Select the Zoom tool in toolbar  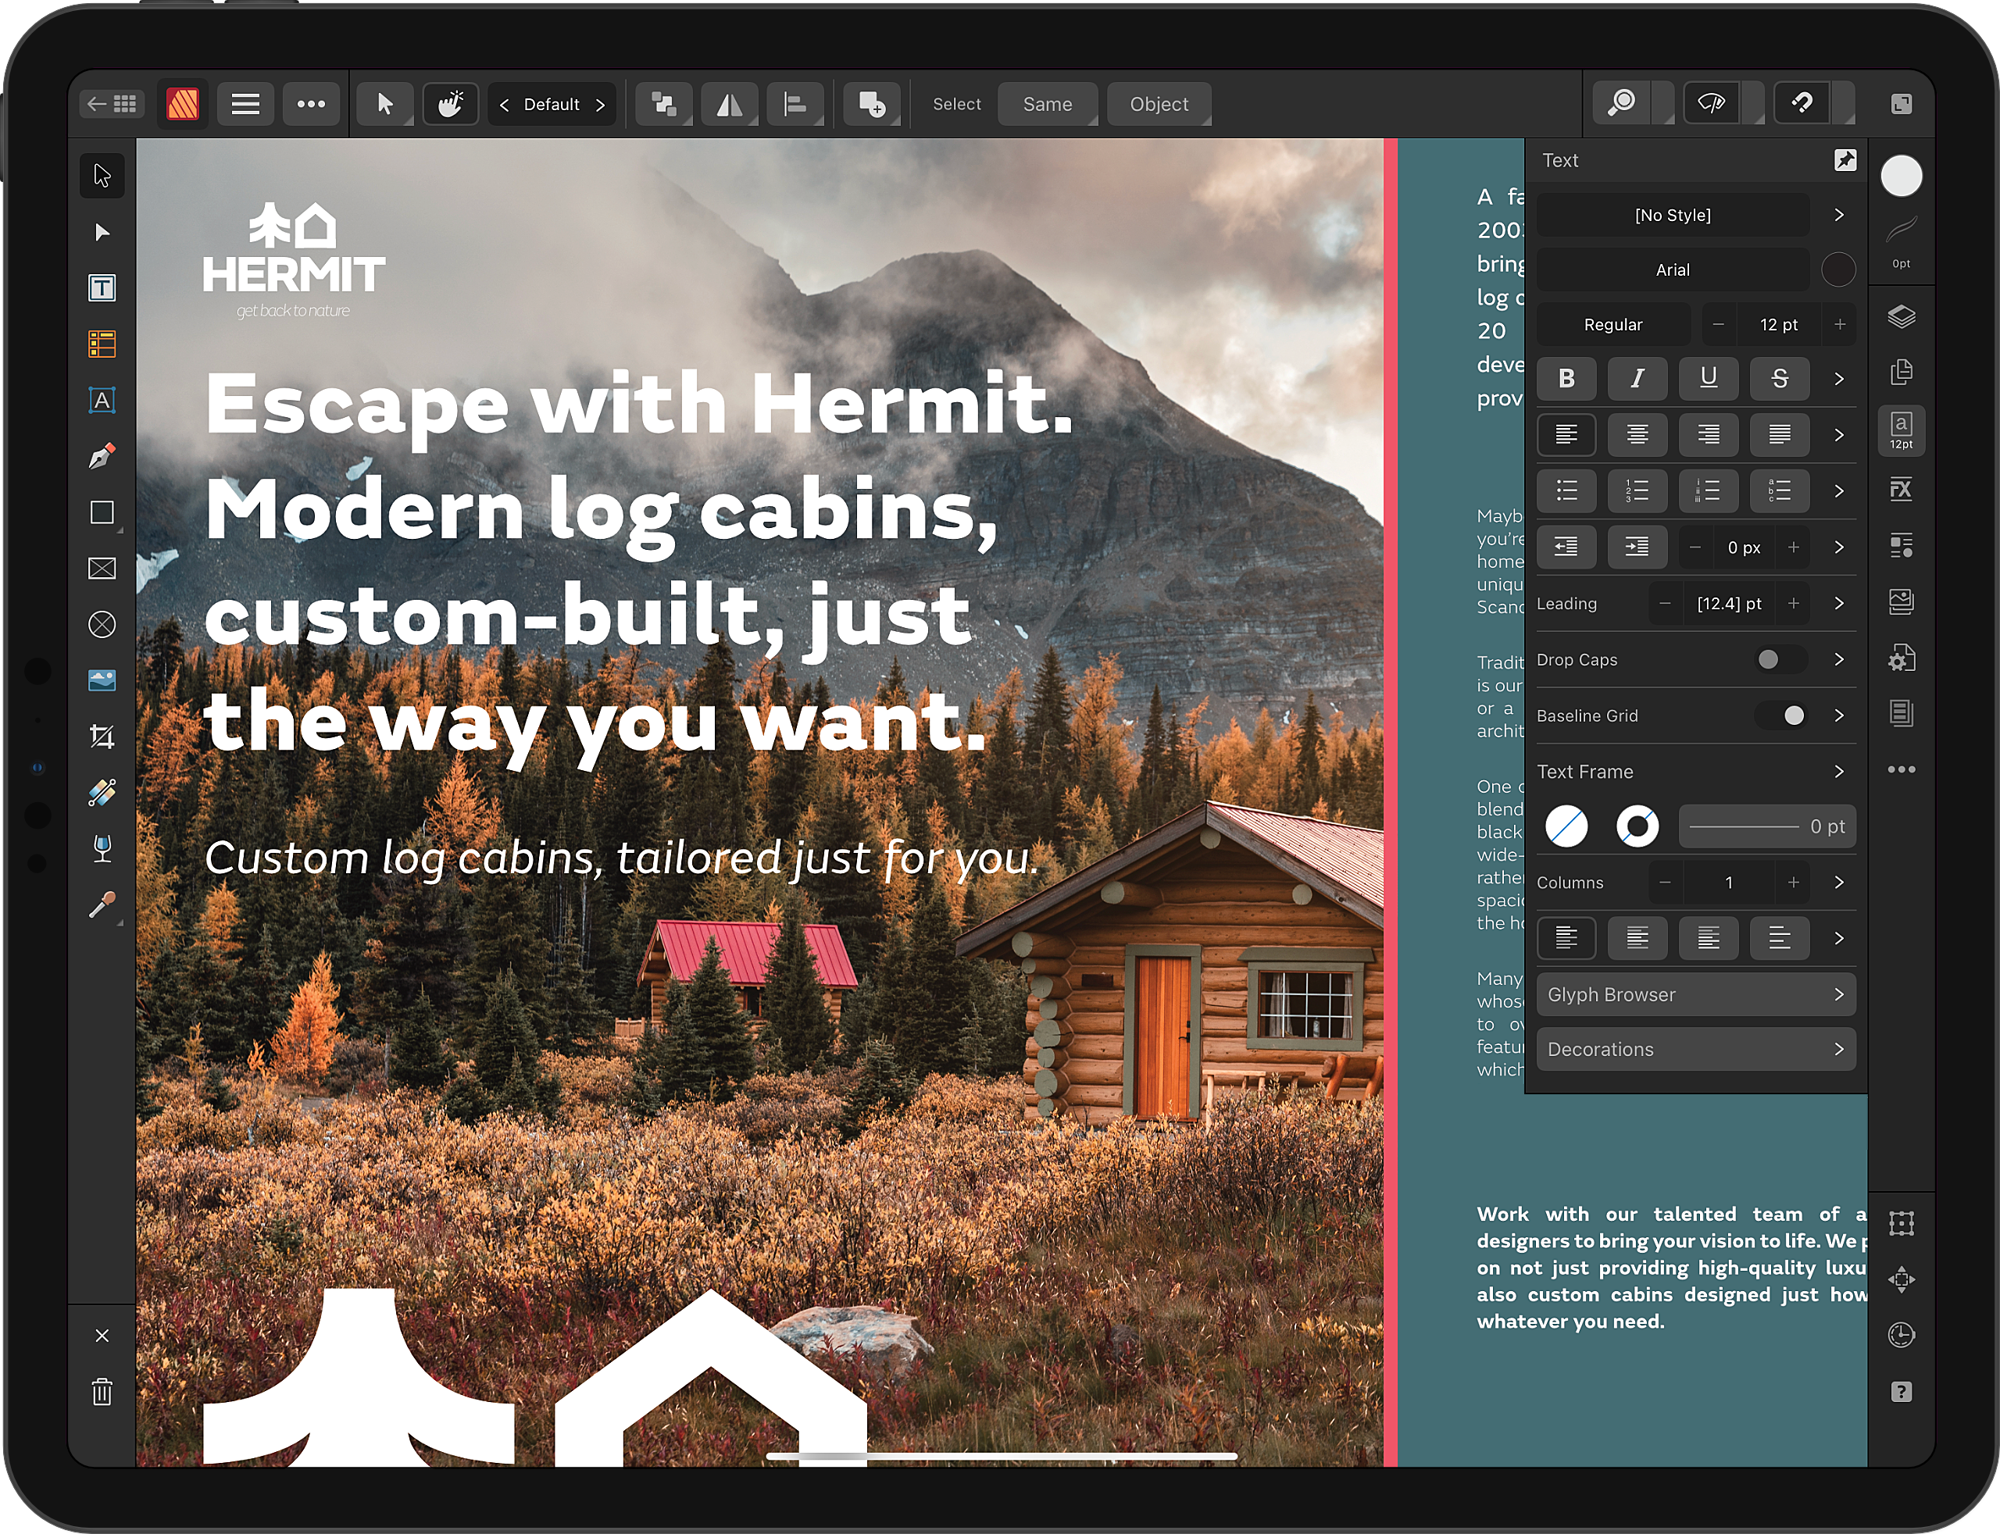pos(1618,103)
